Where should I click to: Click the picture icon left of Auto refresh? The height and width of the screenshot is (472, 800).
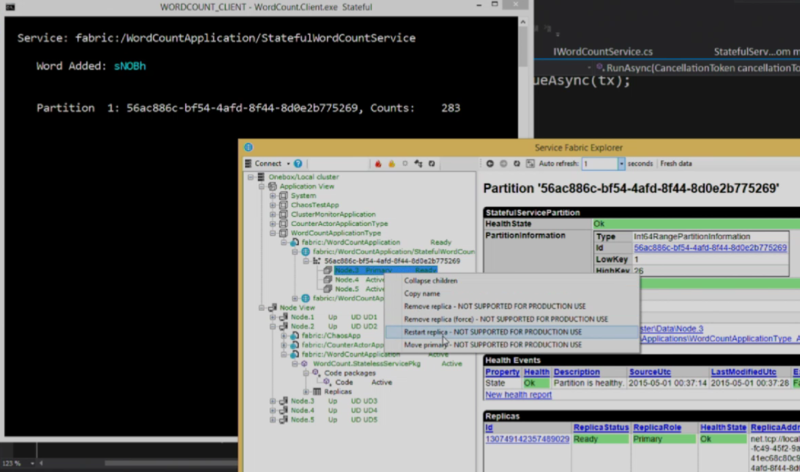tap(530, 163)
